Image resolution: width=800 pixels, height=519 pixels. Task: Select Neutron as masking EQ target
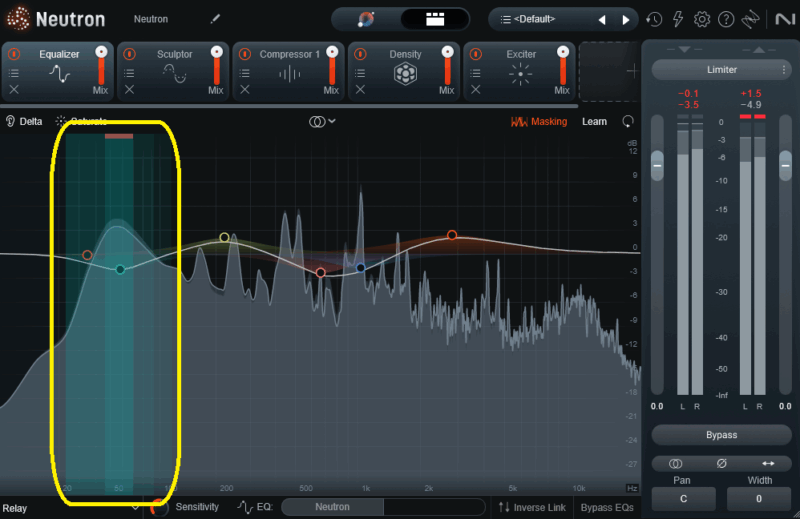click(x=332, y=507)
